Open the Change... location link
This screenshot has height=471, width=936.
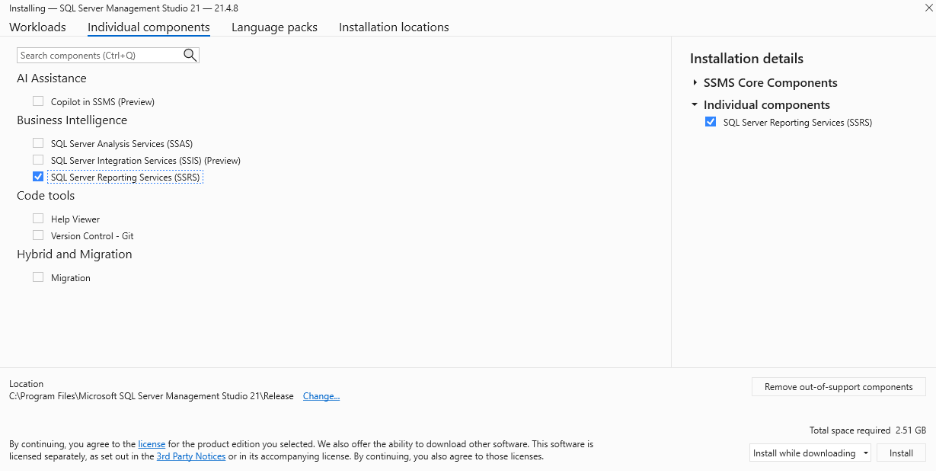click(x=321, y=396)
